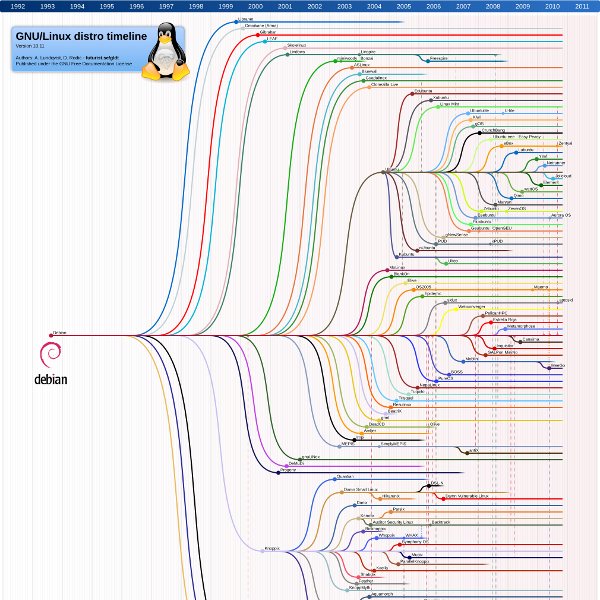
Task: Select the 2000 year marker
Action: coord(255,6)
